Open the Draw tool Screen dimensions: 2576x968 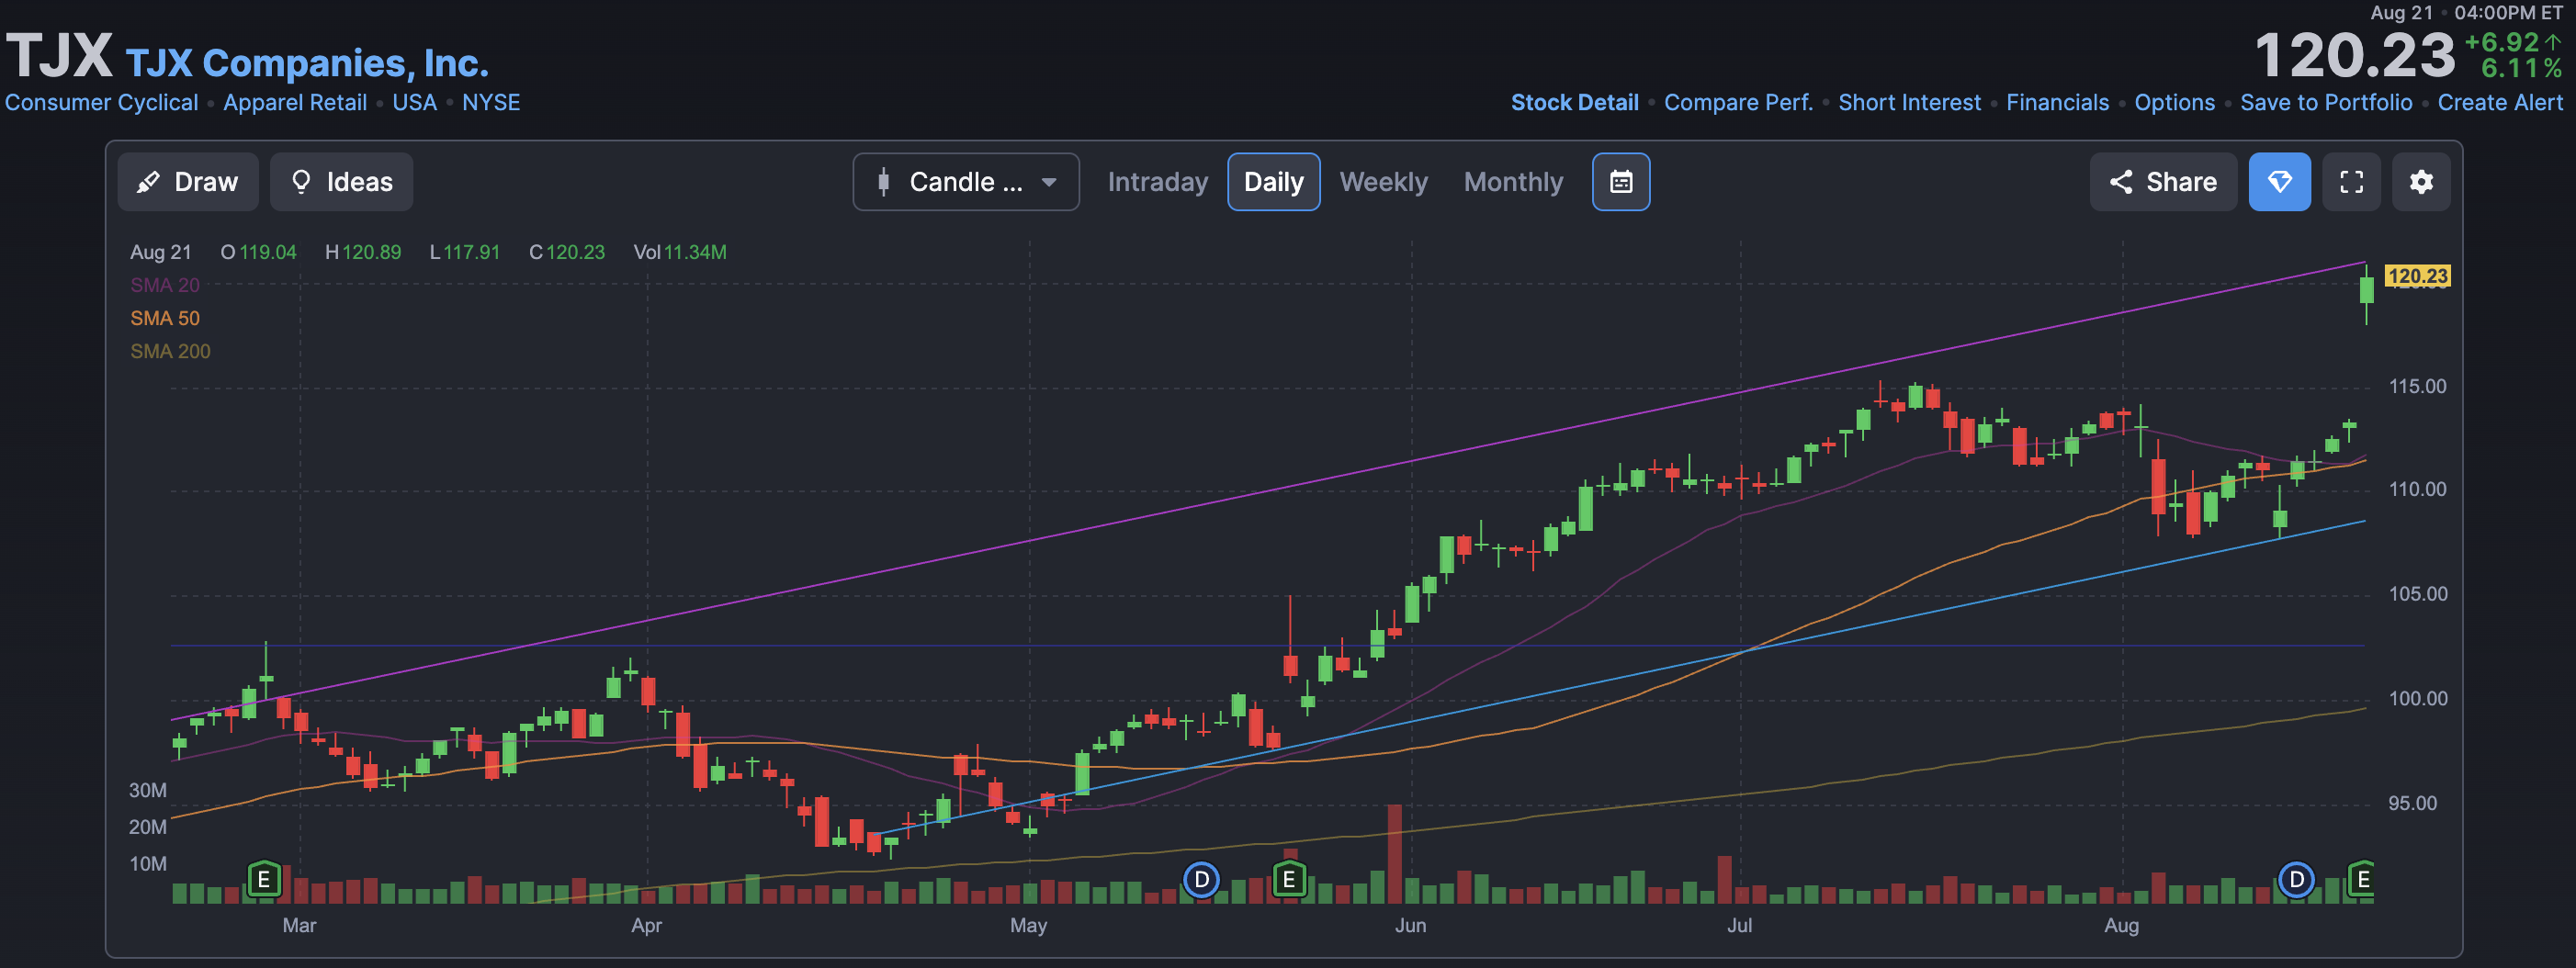pos(187,182)
